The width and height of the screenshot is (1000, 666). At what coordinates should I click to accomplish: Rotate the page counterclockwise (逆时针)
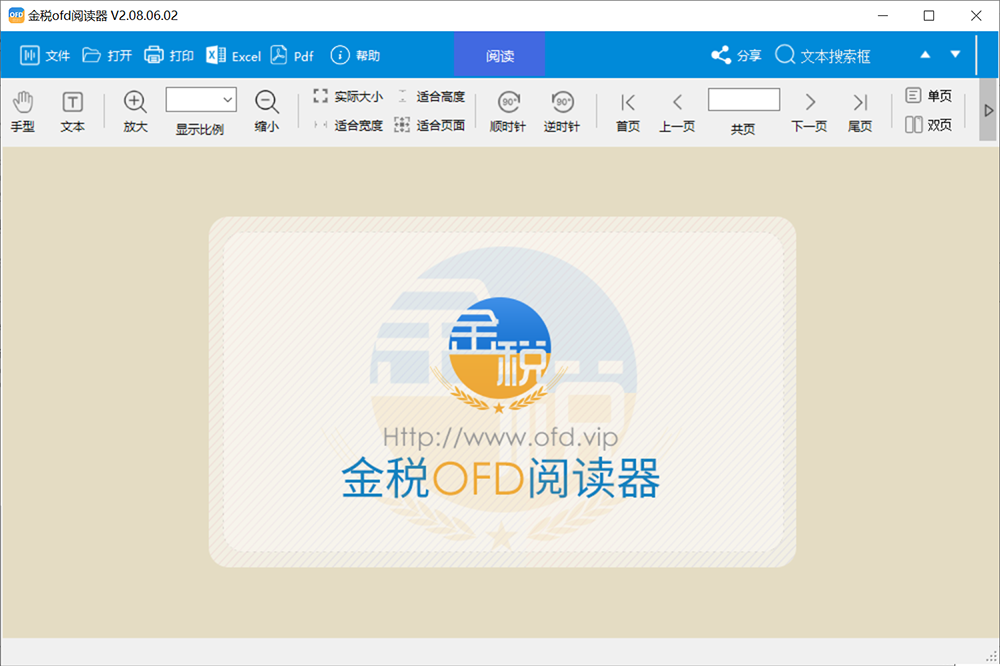(x=563, y=108)
